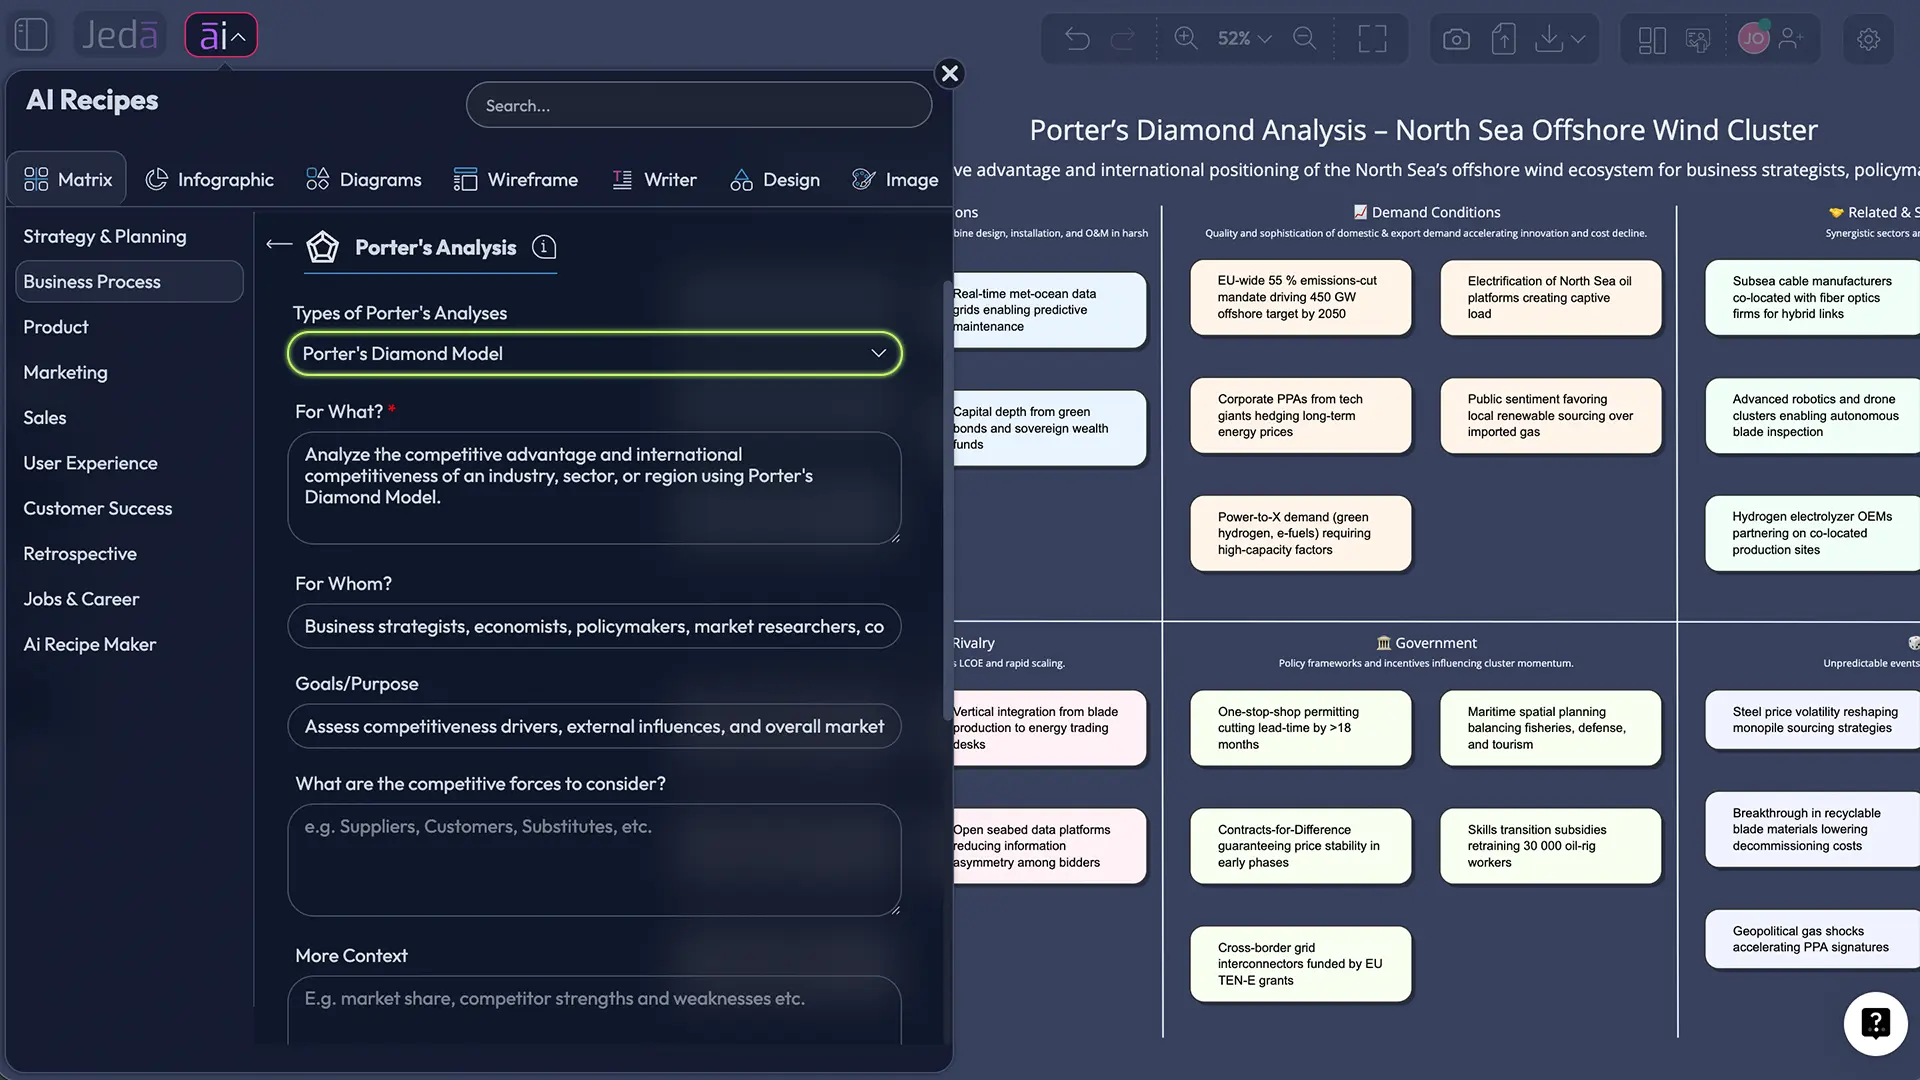Open the Porter's Diamond Model dropdown
This screenshot has height=1080, width=1920.
click(595, 354)
